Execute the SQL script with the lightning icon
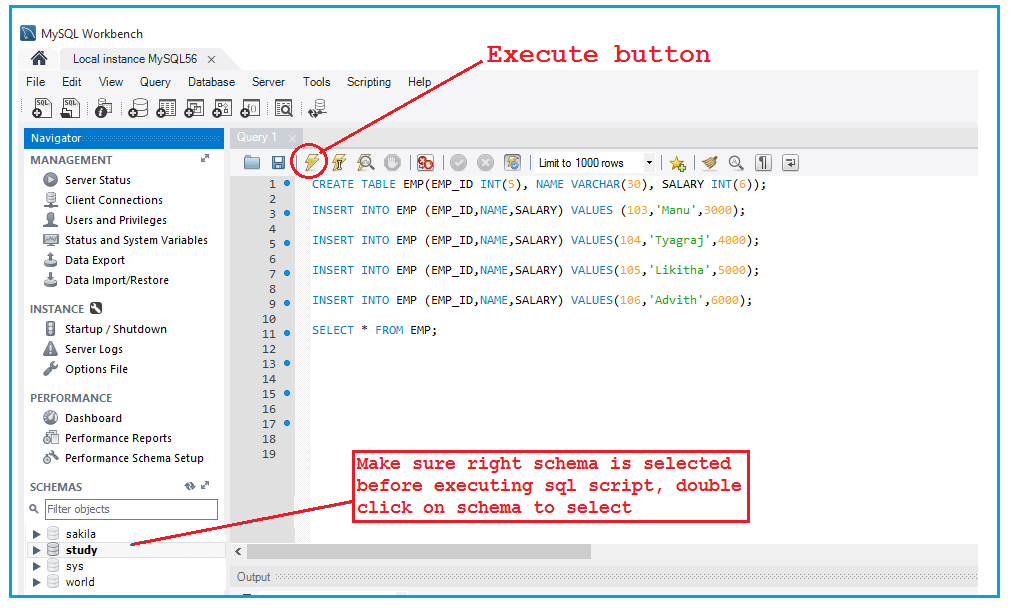This screenshot has height=615, width=1011. pos(312,162)
